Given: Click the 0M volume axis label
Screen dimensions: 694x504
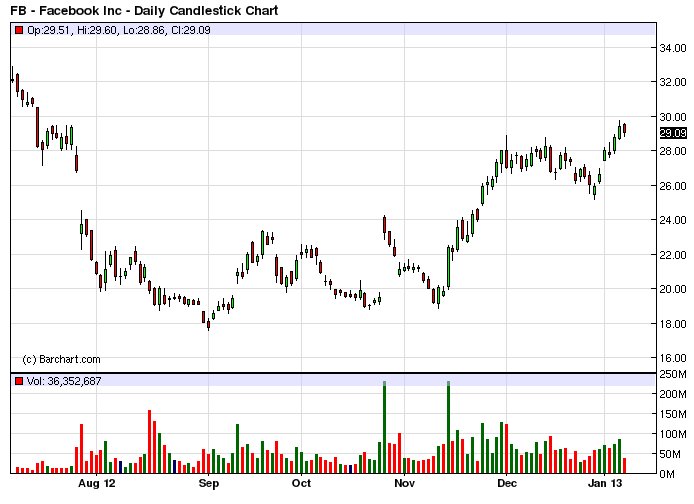Looking at the screenshot, I should (x=667, y=474).
